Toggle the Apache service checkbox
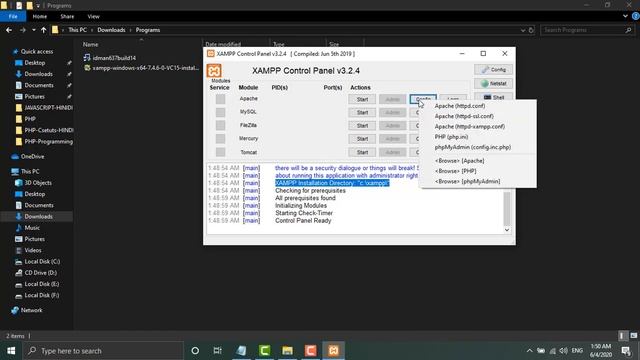 click(220, 99)
